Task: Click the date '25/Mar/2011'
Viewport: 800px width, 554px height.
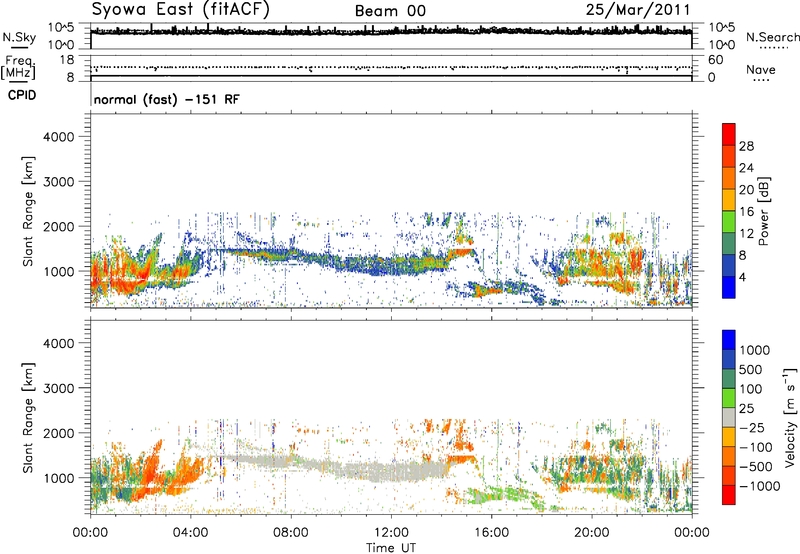Action: (638, 9)
